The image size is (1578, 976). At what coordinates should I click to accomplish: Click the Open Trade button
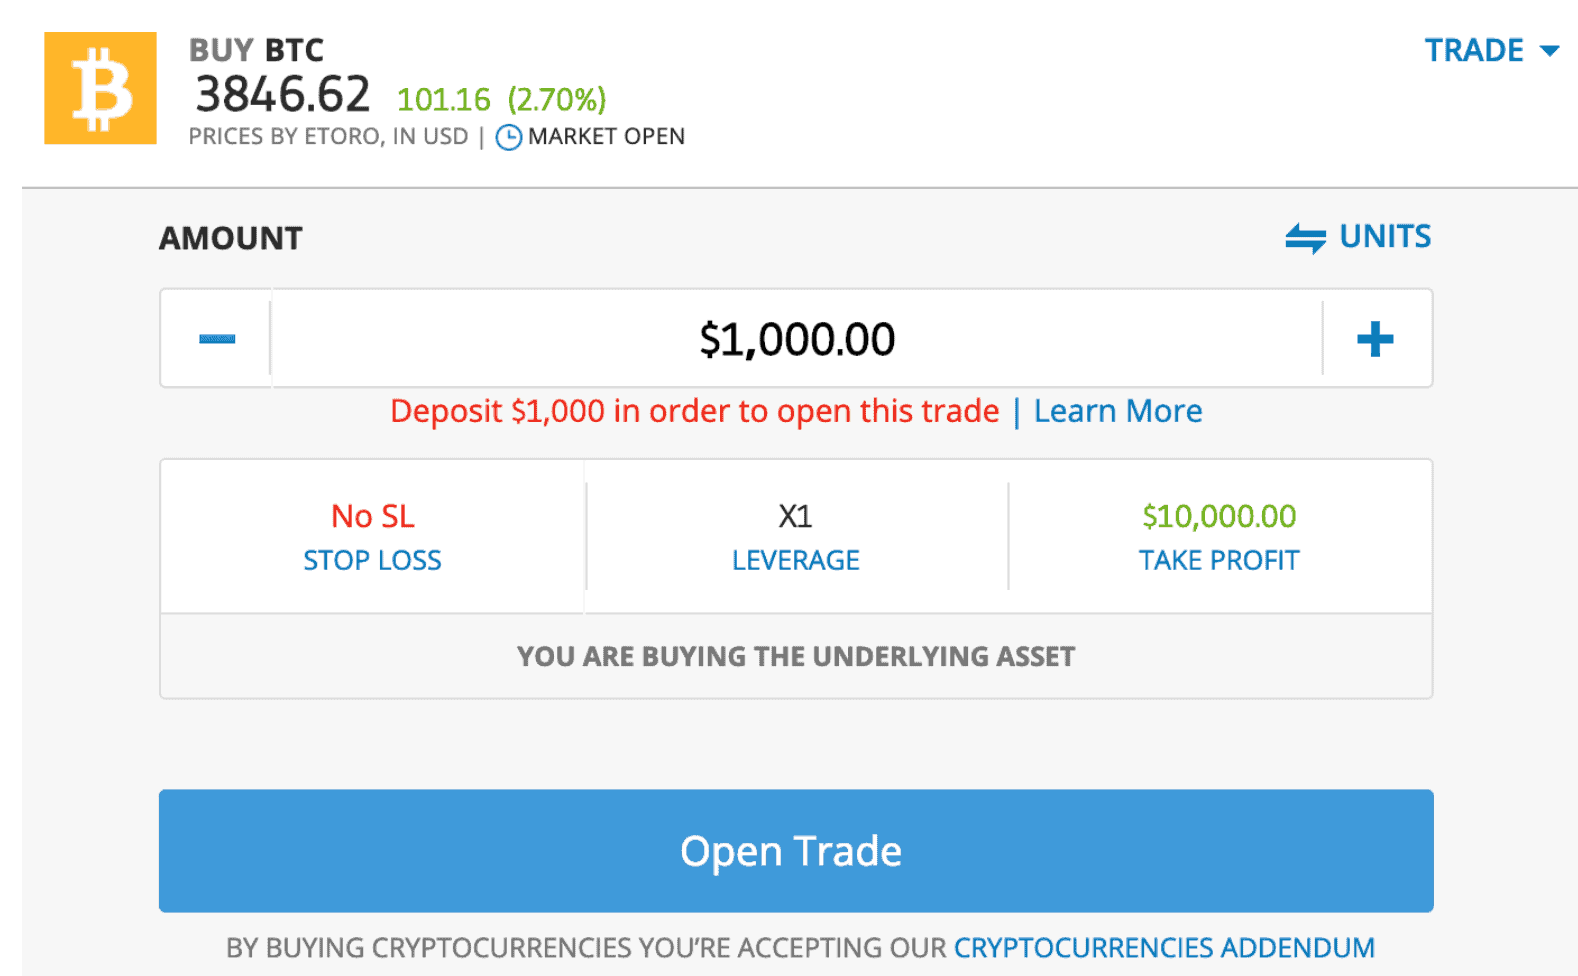(796, 851)
